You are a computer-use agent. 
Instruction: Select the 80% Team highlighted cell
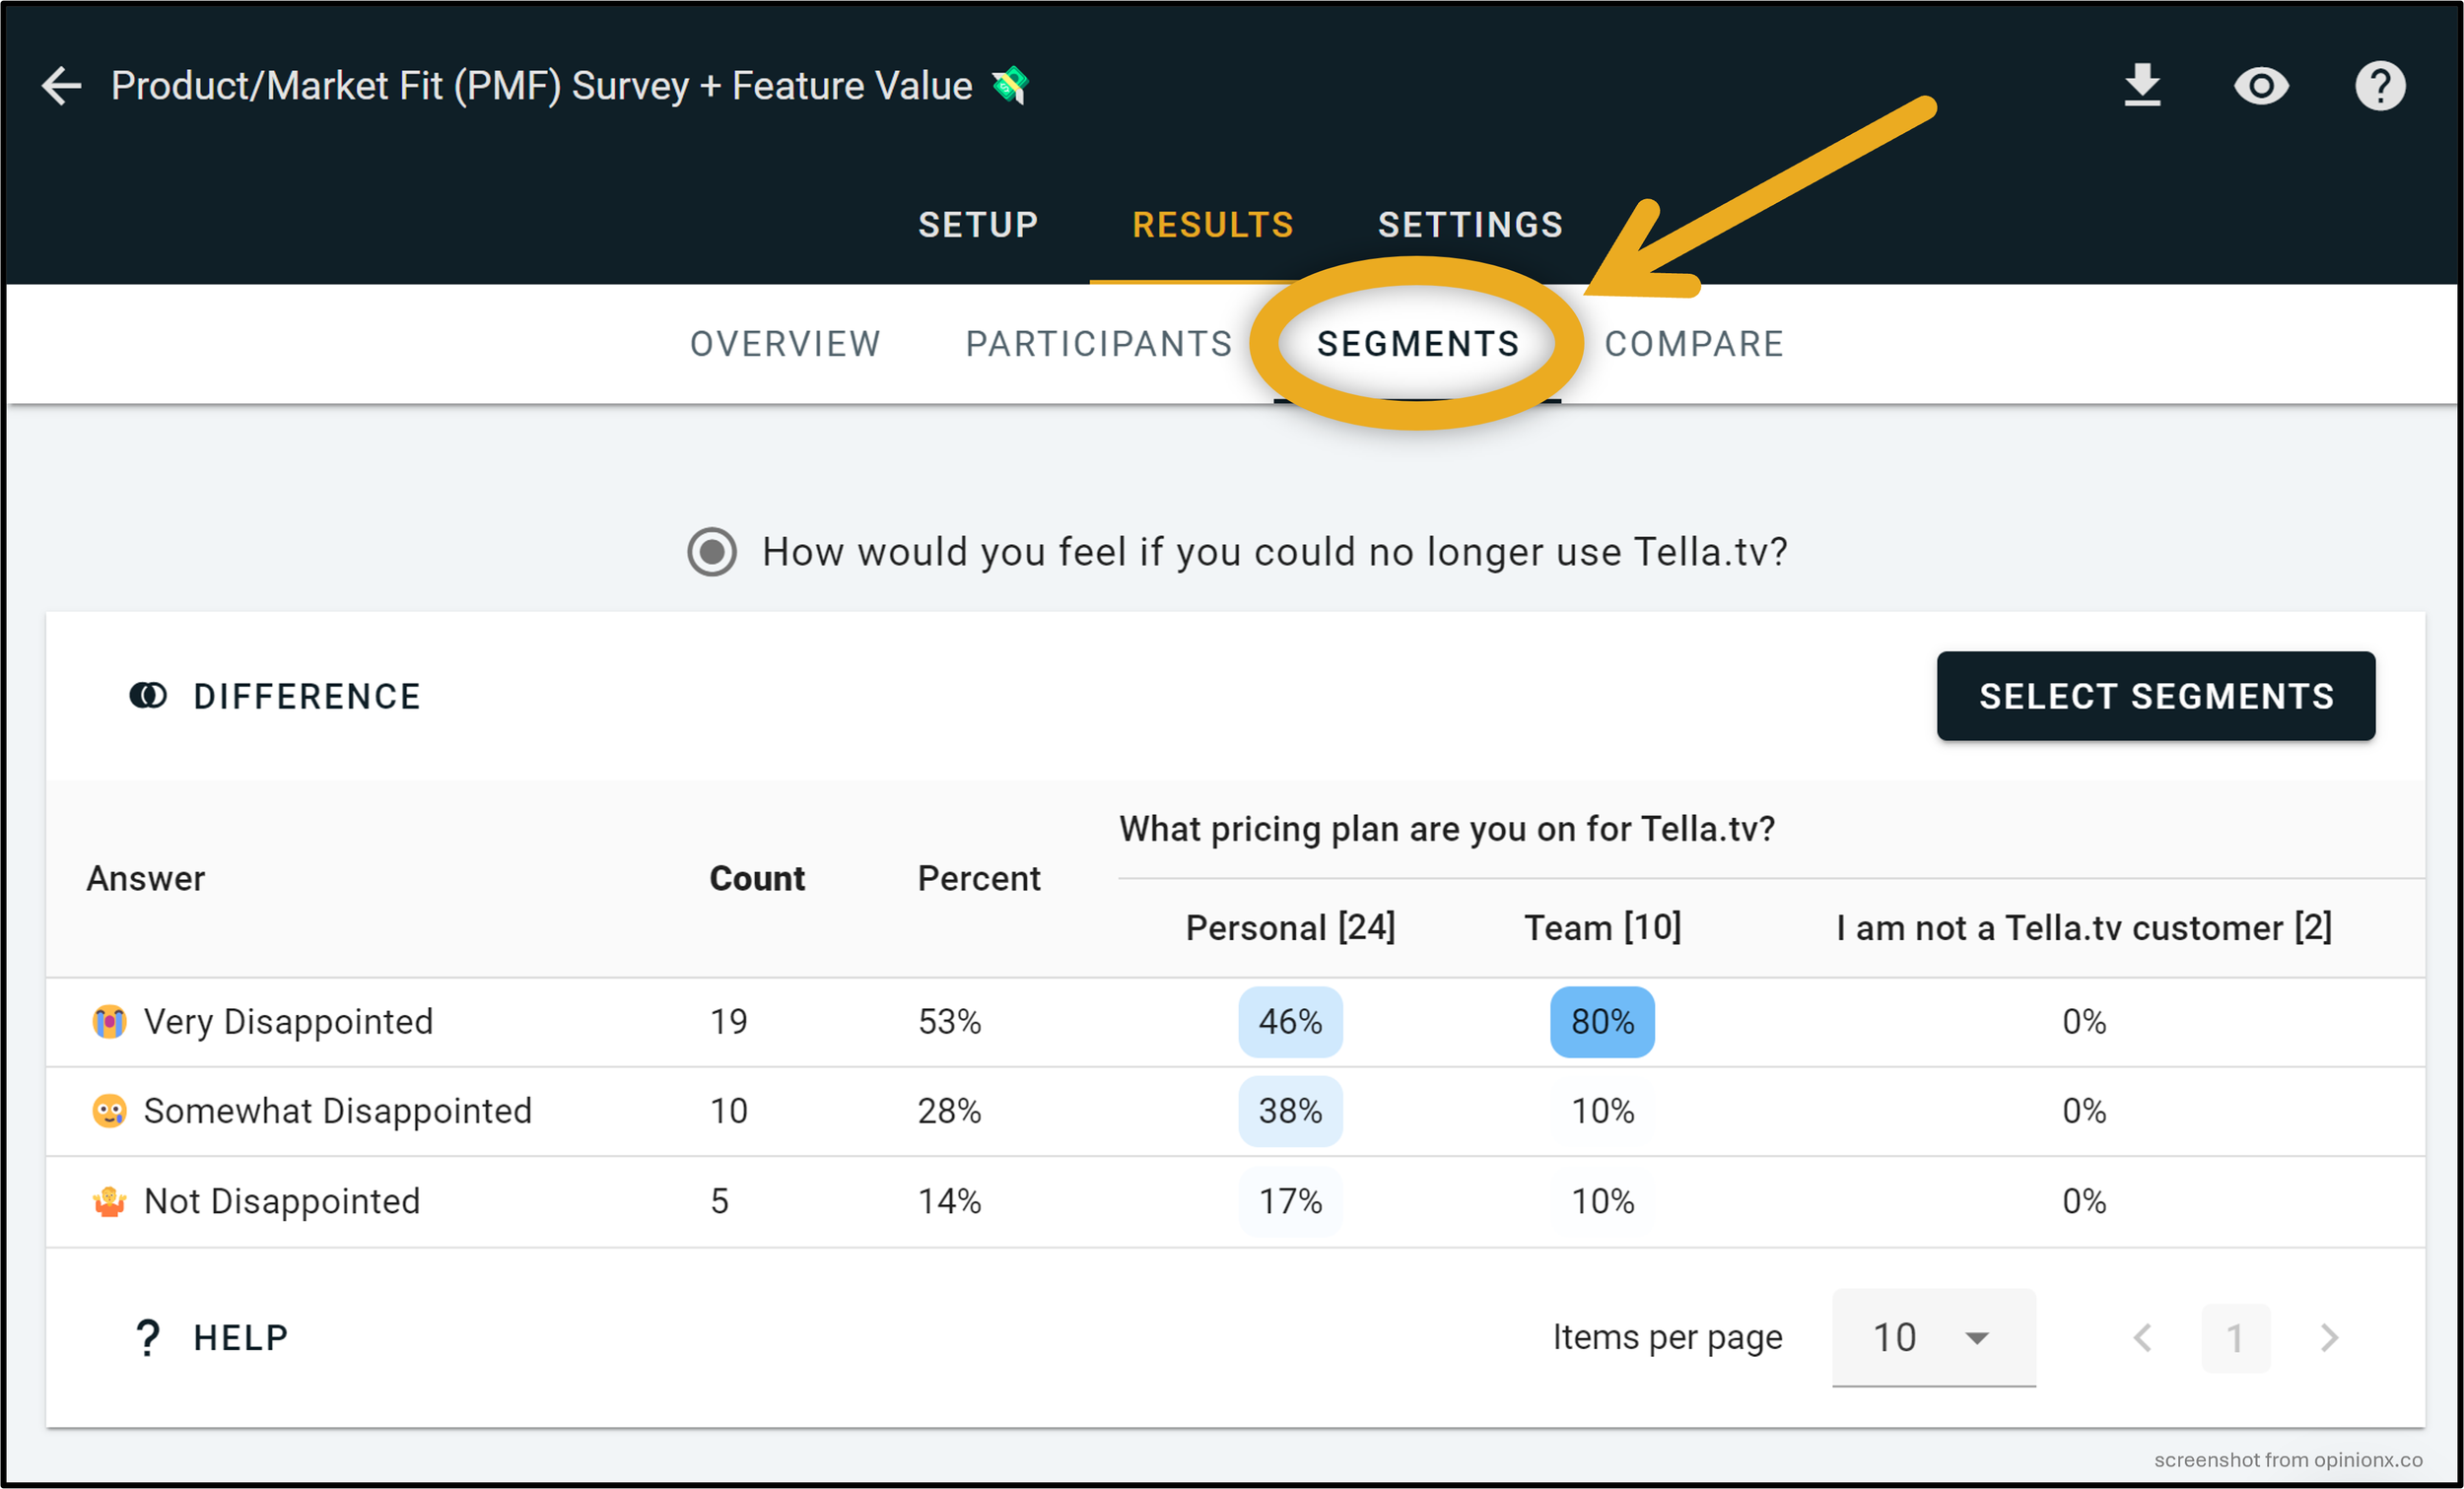(x=1601, y=1021)
